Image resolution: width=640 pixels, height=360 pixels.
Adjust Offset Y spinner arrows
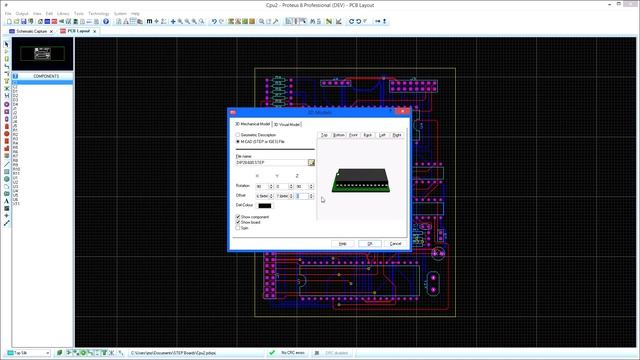(291, 196)
